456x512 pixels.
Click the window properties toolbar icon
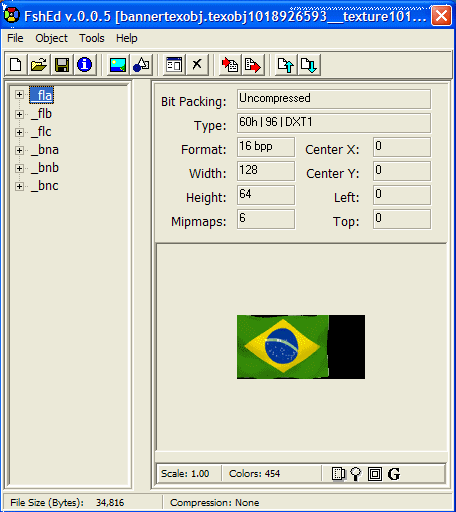click(x=174, y=65)
